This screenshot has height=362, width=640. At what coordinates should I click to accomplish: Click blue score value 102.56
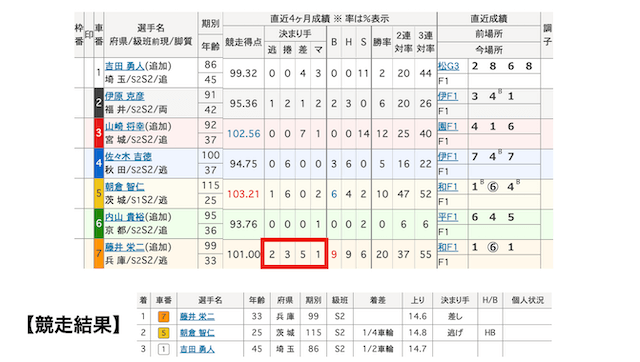[x=244, y=134]
